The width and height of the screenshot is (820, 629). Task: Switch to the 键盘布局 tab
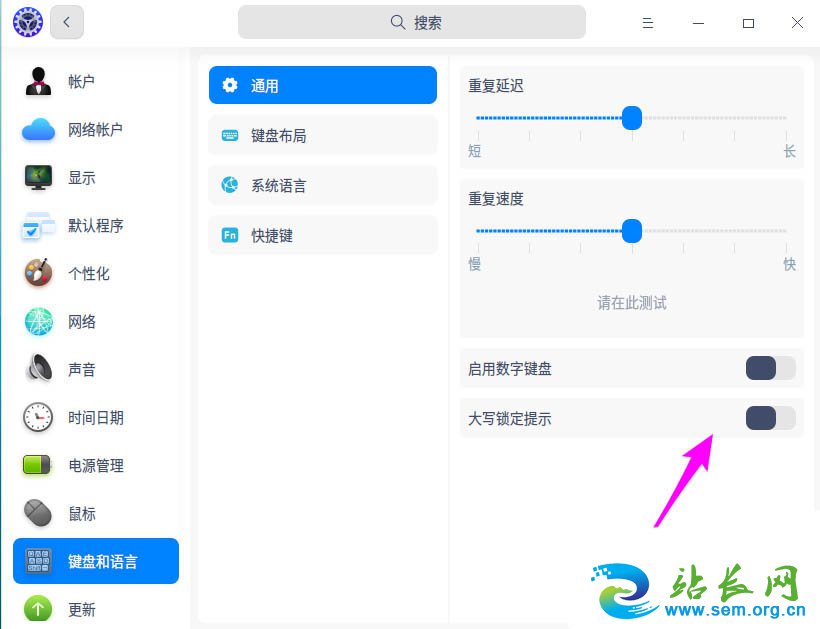pos(322,135)
